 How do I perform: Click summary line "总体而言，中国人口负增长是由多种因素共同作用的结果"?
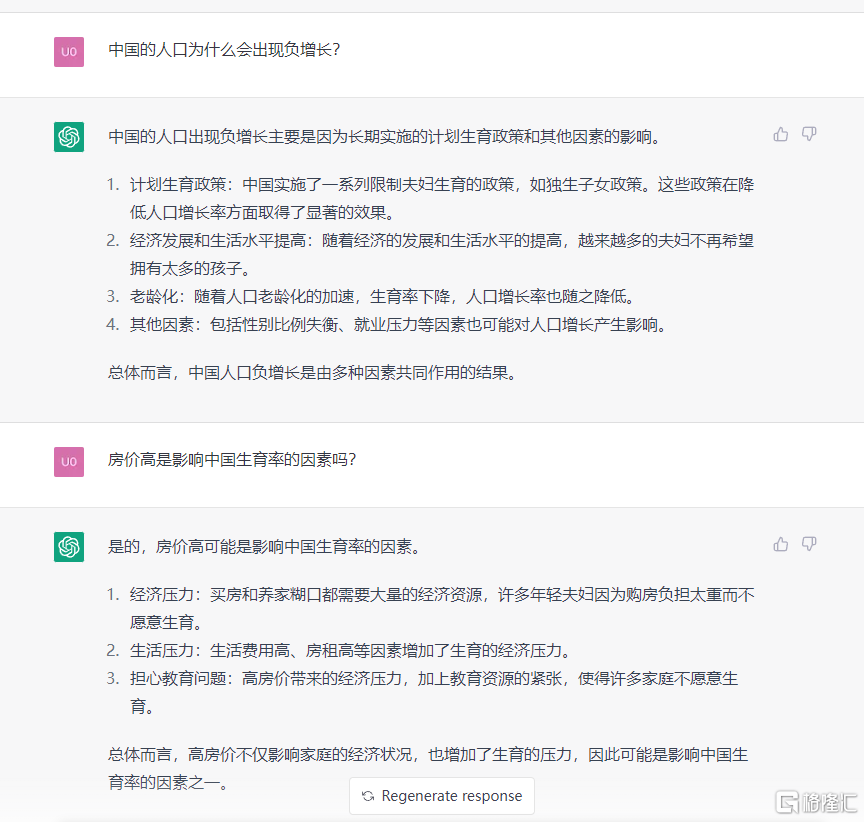[x=312, y=373]
